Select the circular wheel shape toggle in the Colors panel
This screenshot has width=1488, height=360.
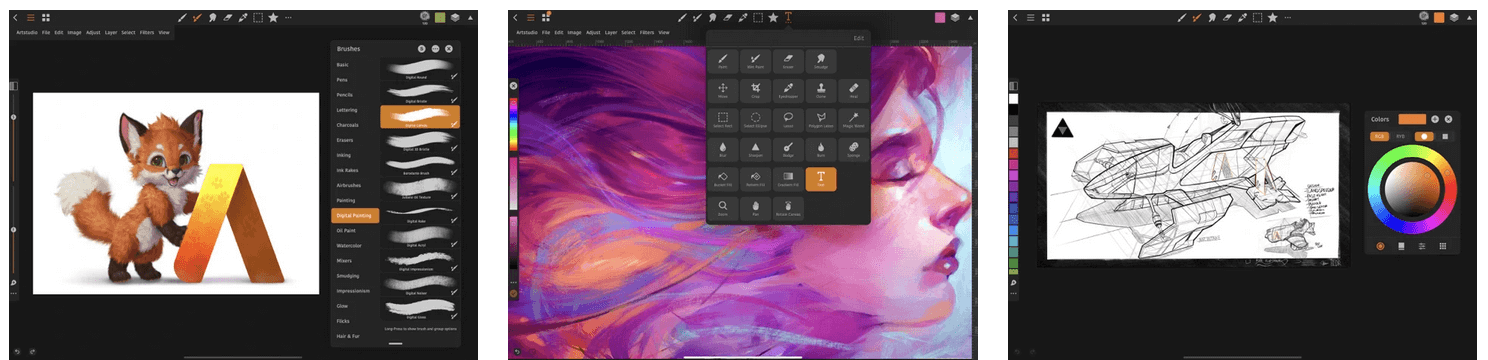(1424, 136)
